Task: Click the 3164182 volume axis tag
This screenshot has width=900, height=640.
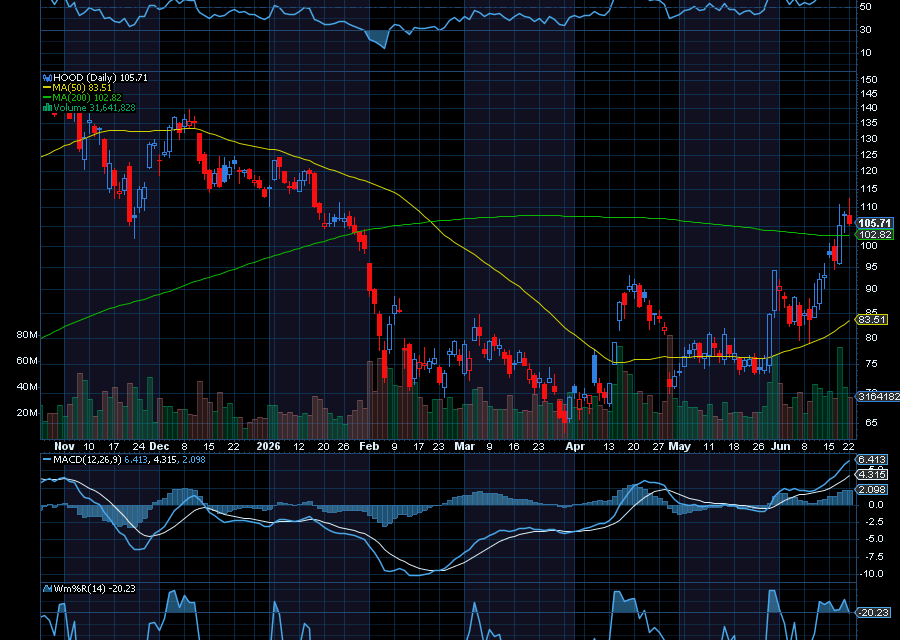Action: [x=878, y=397]
